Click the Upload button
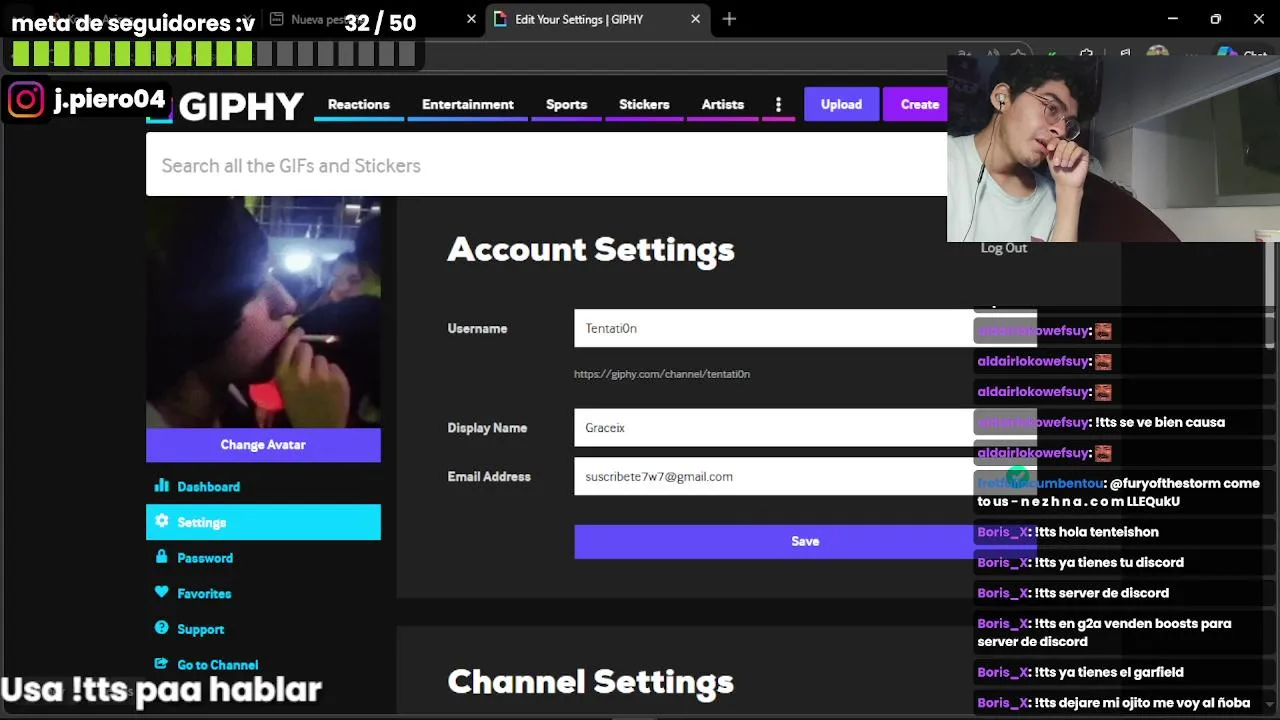 [x=841, y=104]
